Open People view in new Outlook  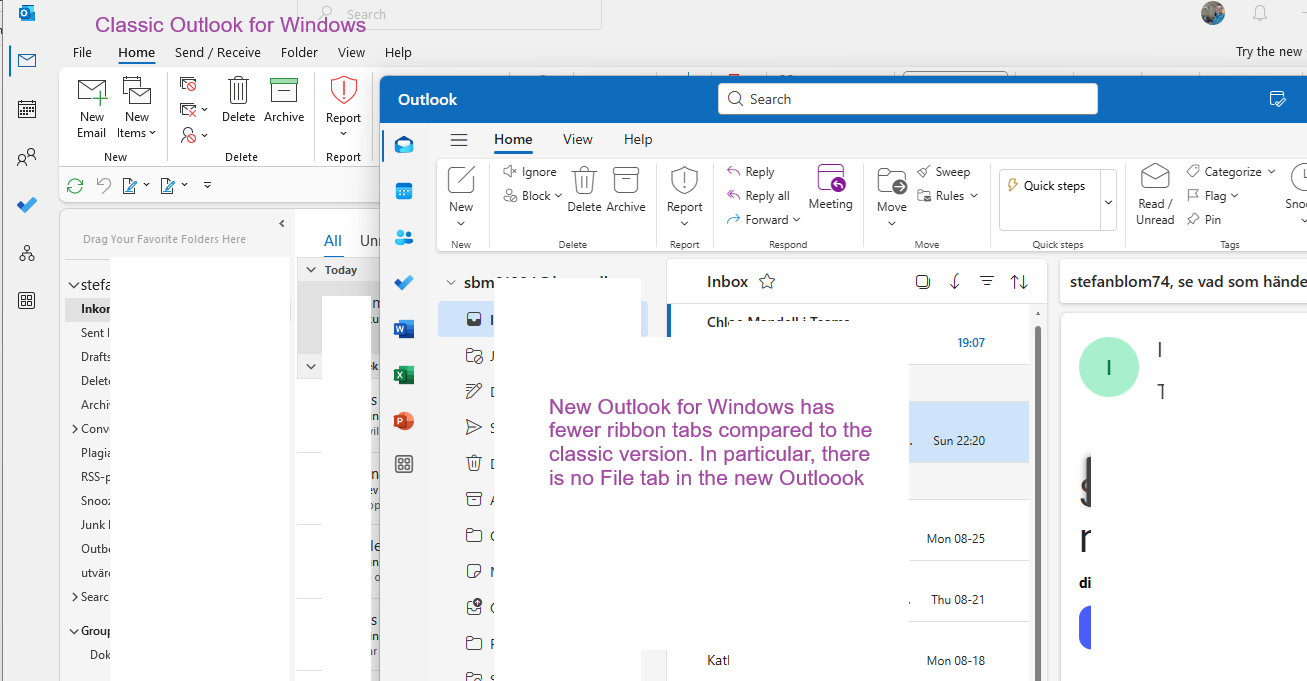click(x=403, y=235)
